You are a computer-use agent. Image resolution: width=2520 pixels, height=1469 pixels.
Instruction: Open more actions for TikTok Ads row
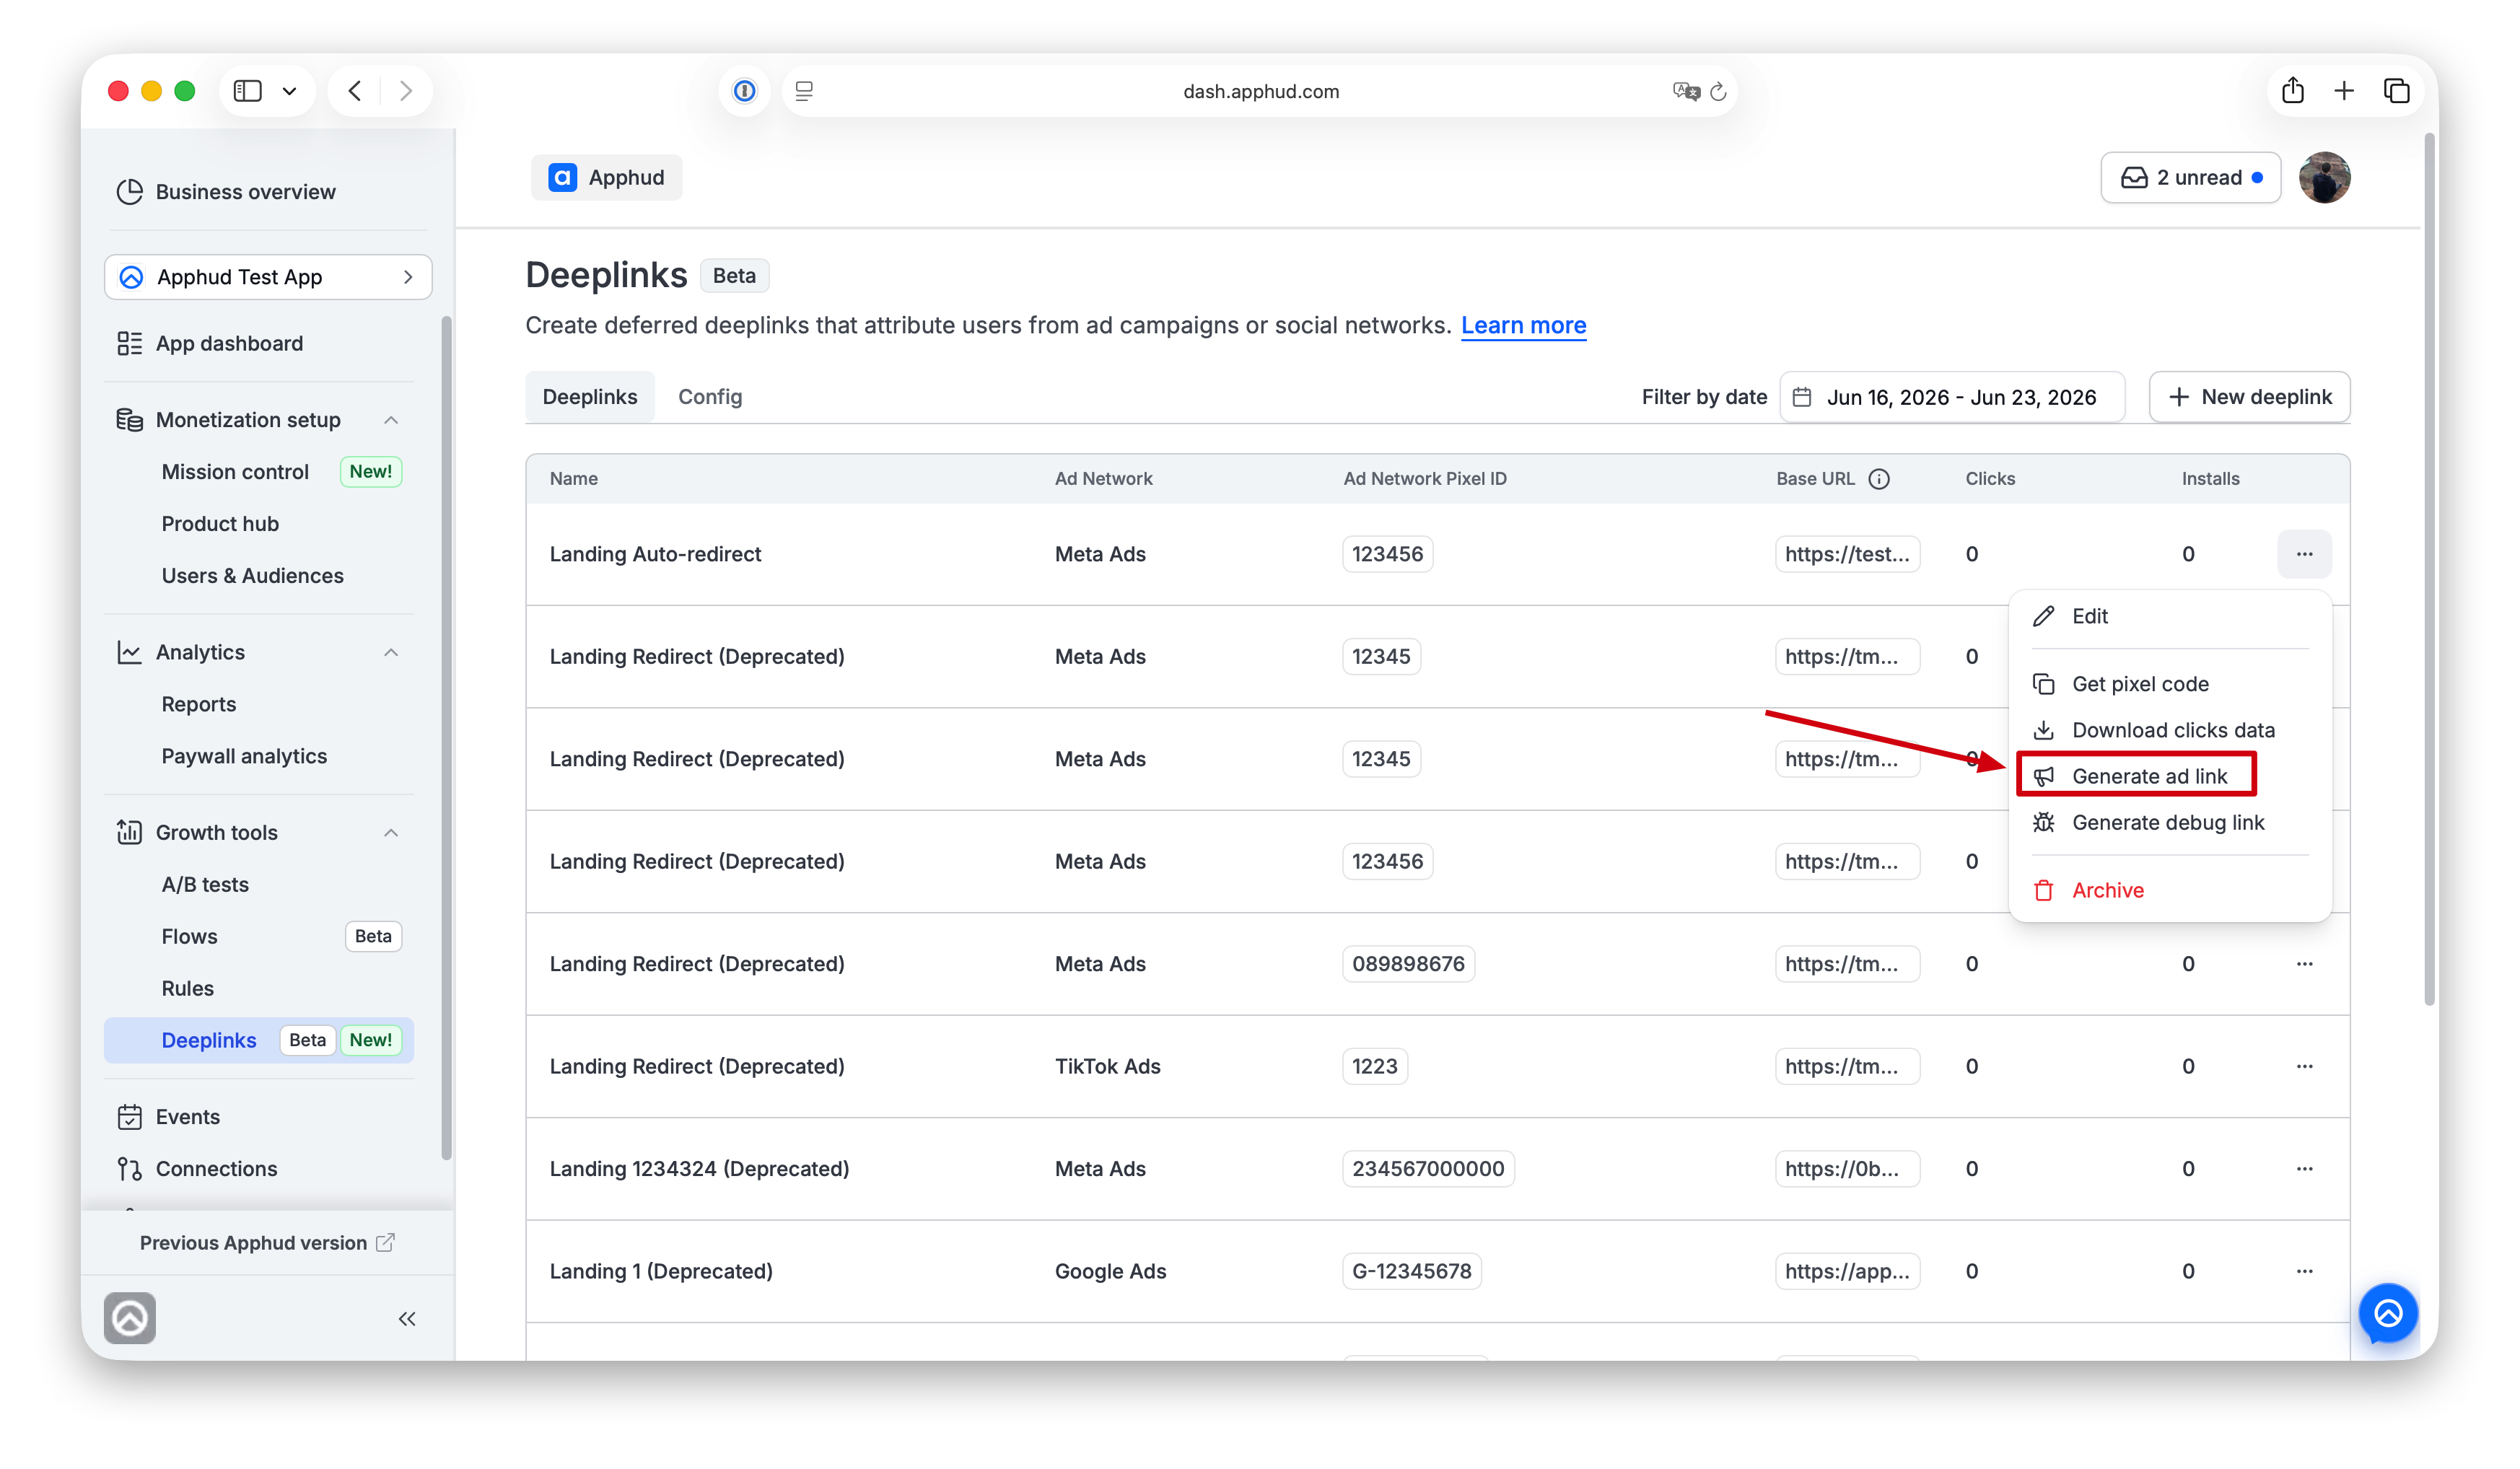point(2304,1066)
